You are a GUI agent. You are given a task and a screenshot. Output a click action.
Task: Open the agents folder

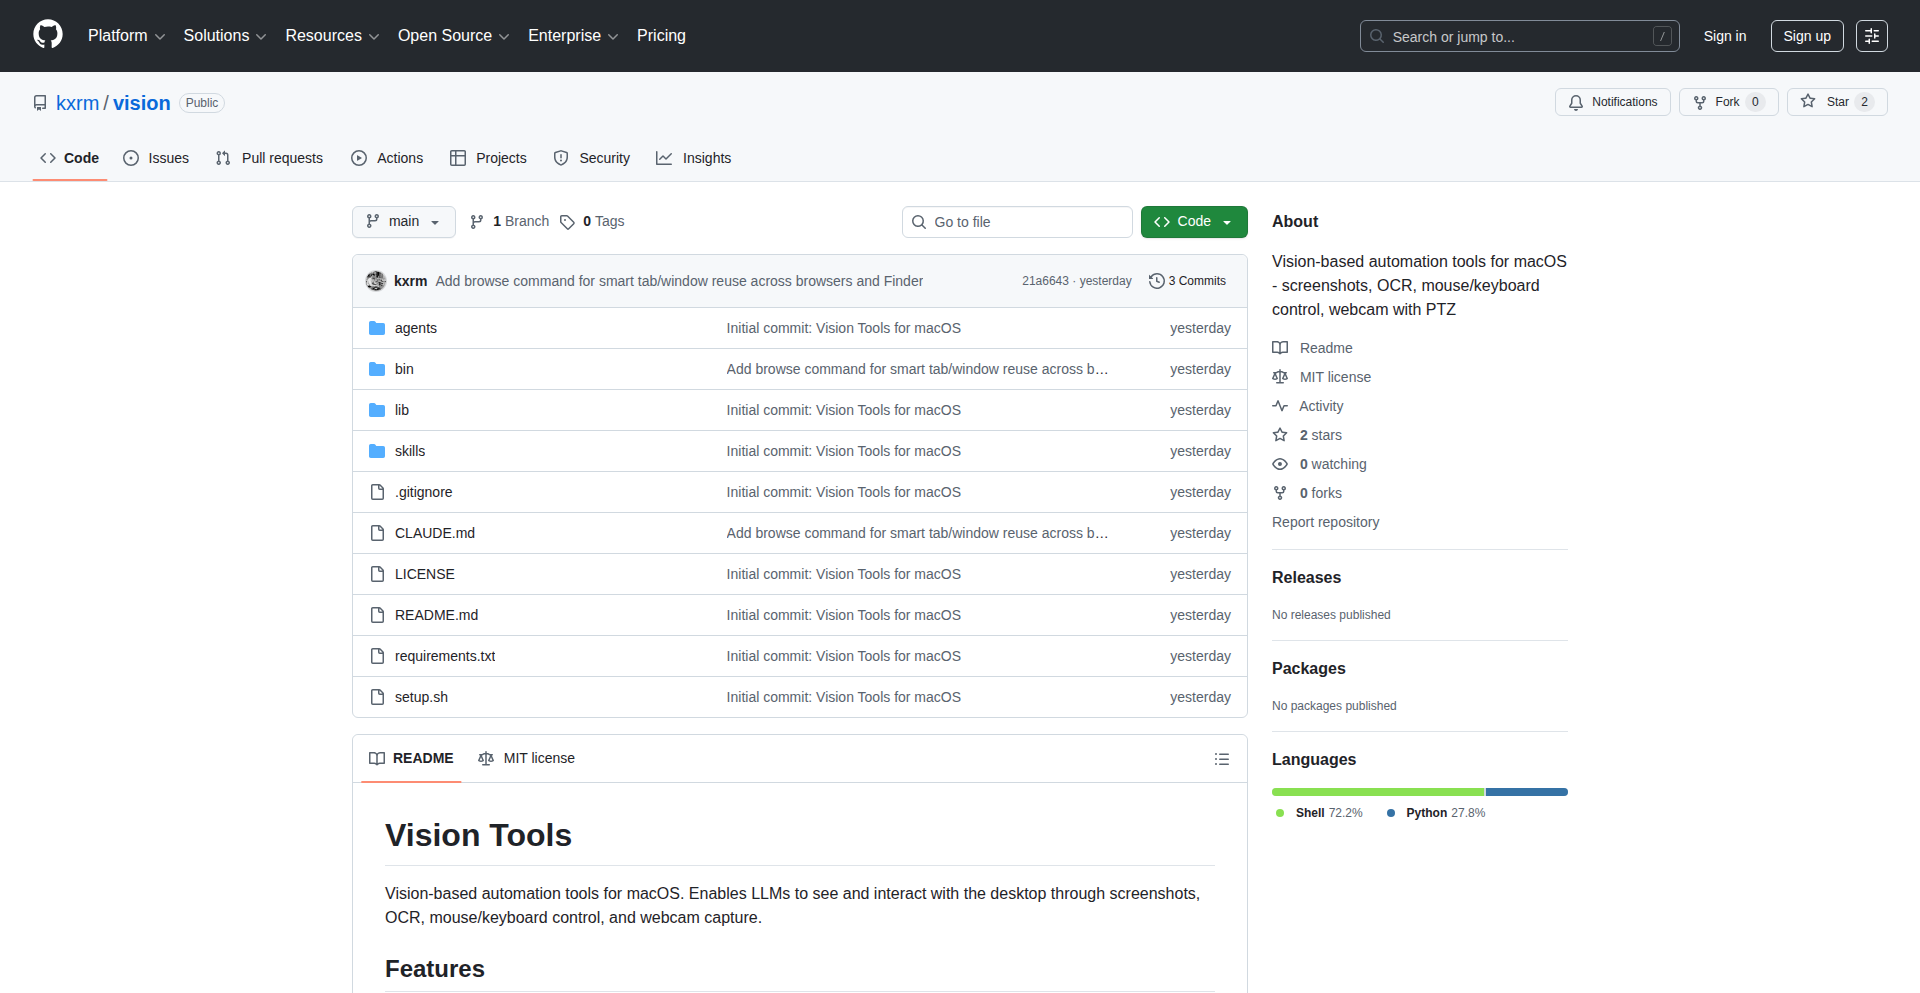pos(415,328)
